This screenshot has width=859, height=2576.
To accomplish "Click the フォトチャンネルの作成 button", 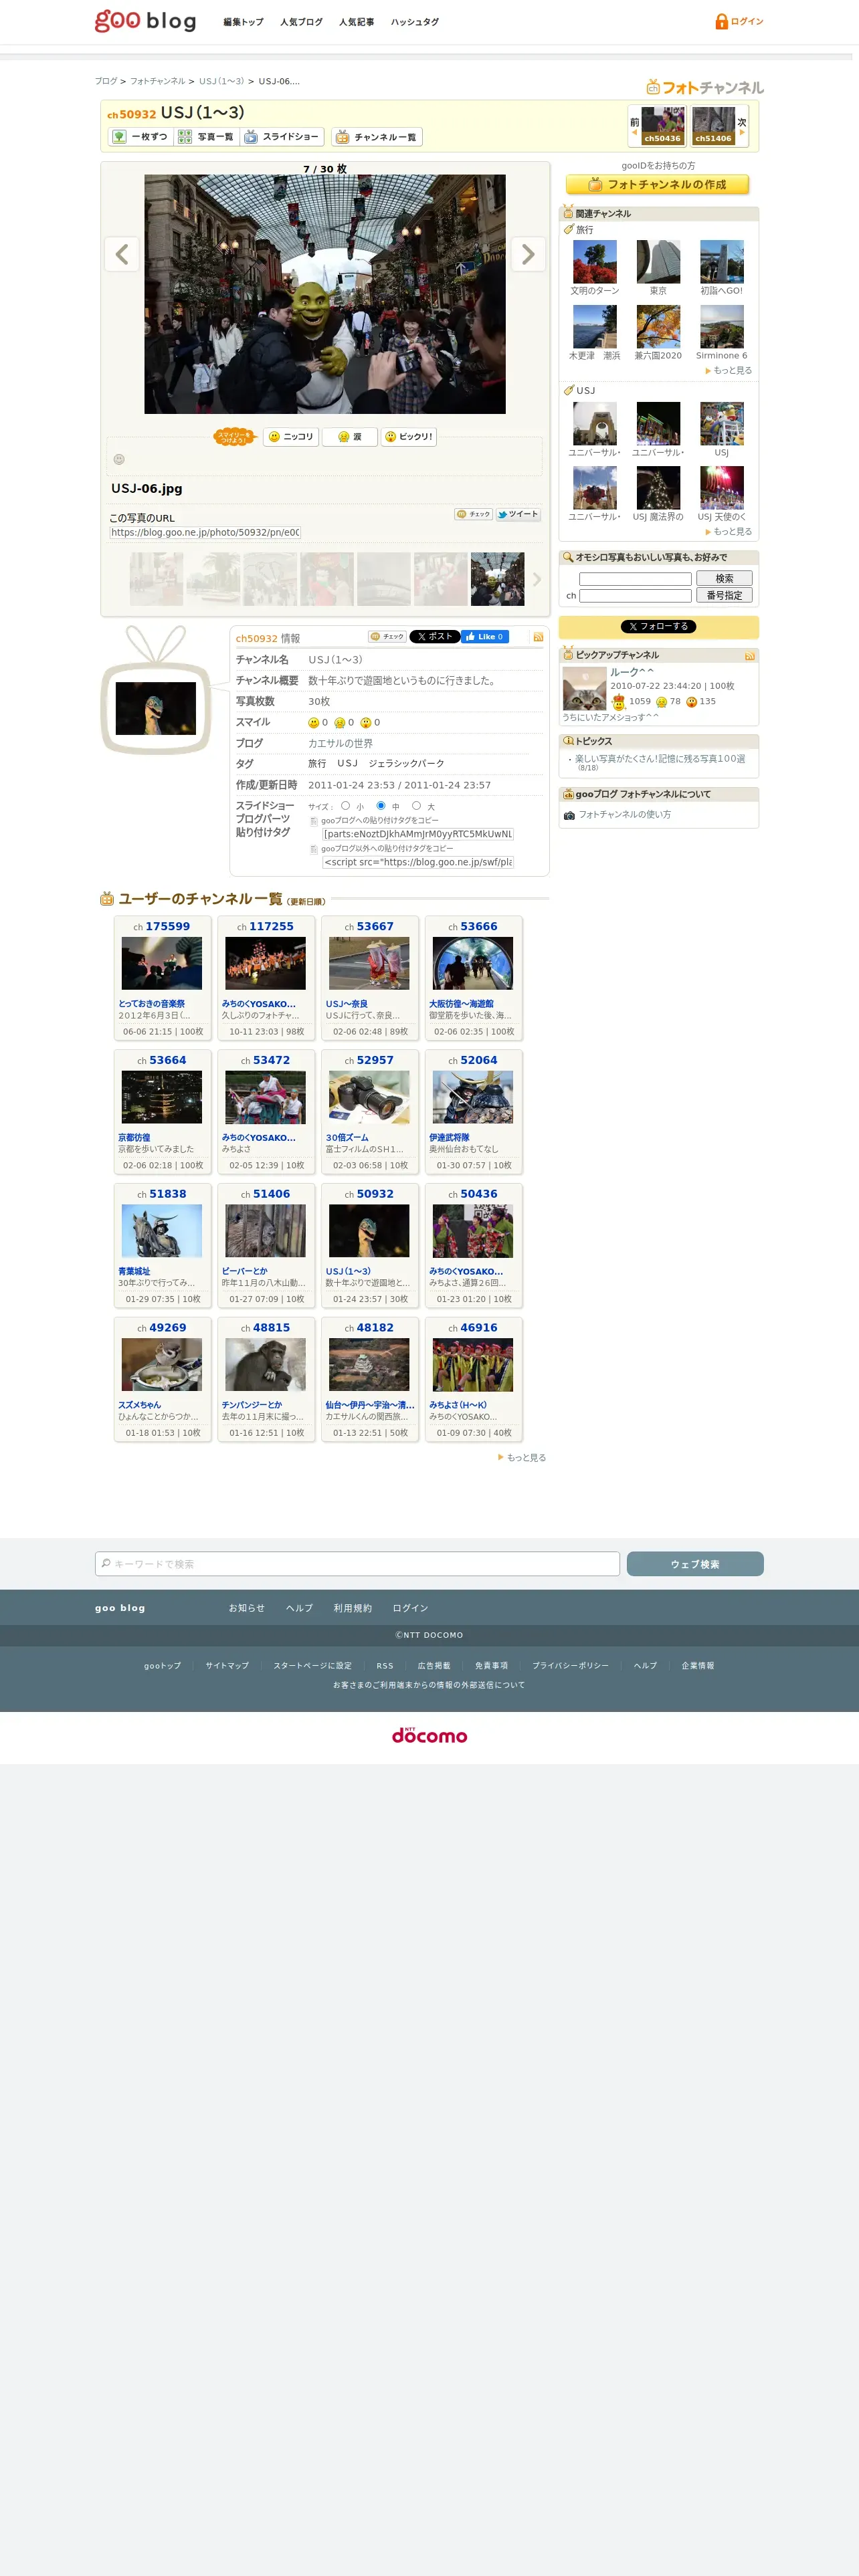I will point(657,185).
